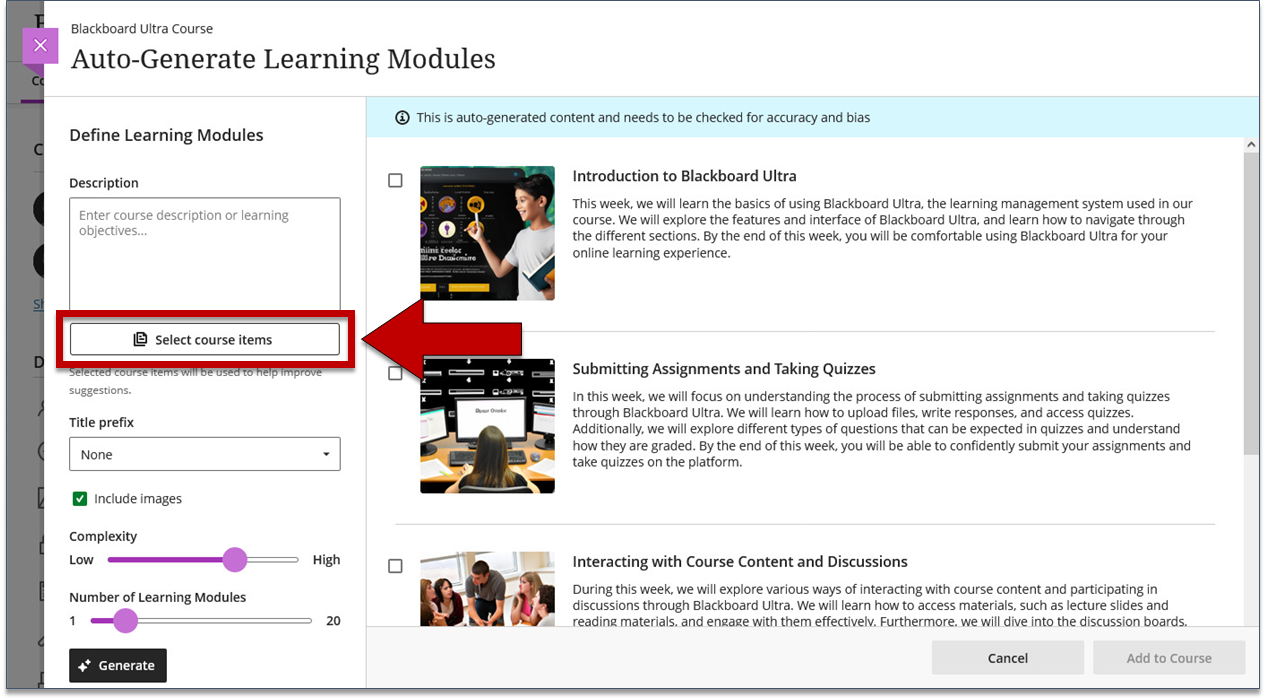Click the Title prefix label
Viewport: 1266px width, 700px height.
click(101, 422)
